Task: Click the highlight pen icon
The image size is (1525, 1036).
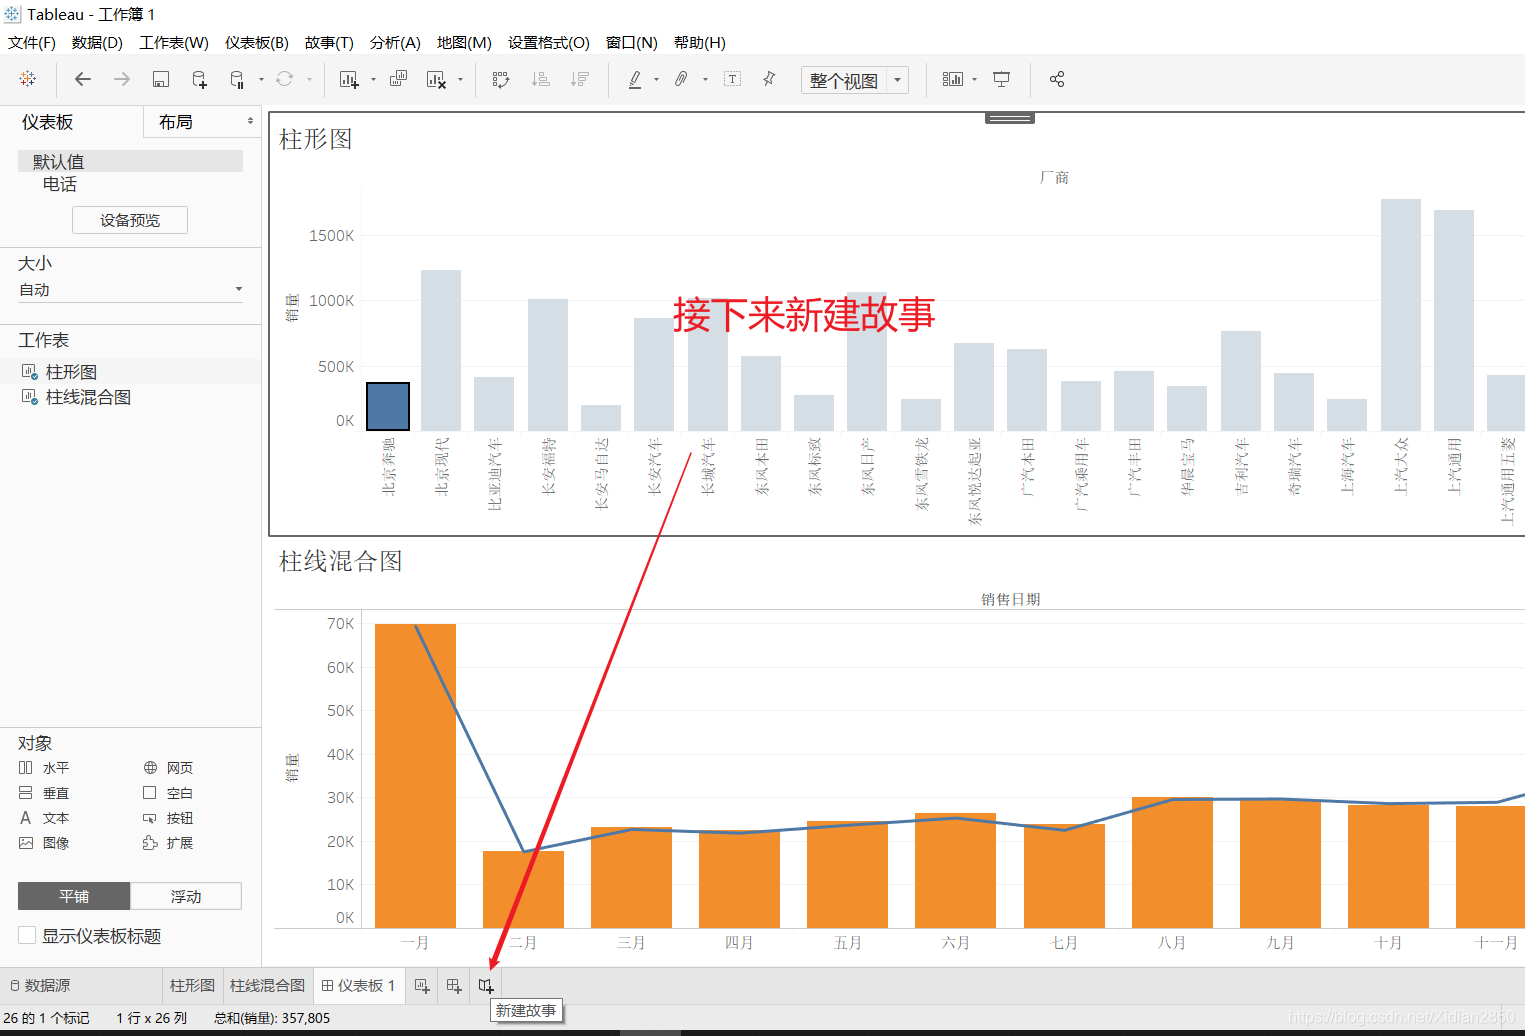Action: [x=635, y=79]
